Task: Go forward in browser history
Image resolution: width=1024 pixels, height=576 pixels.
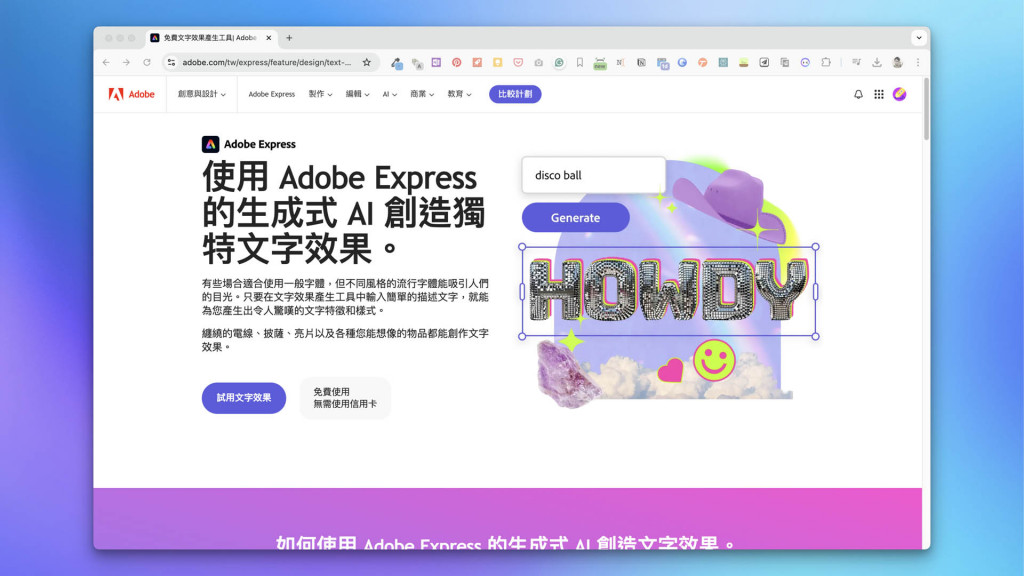Action: (126, 63)
